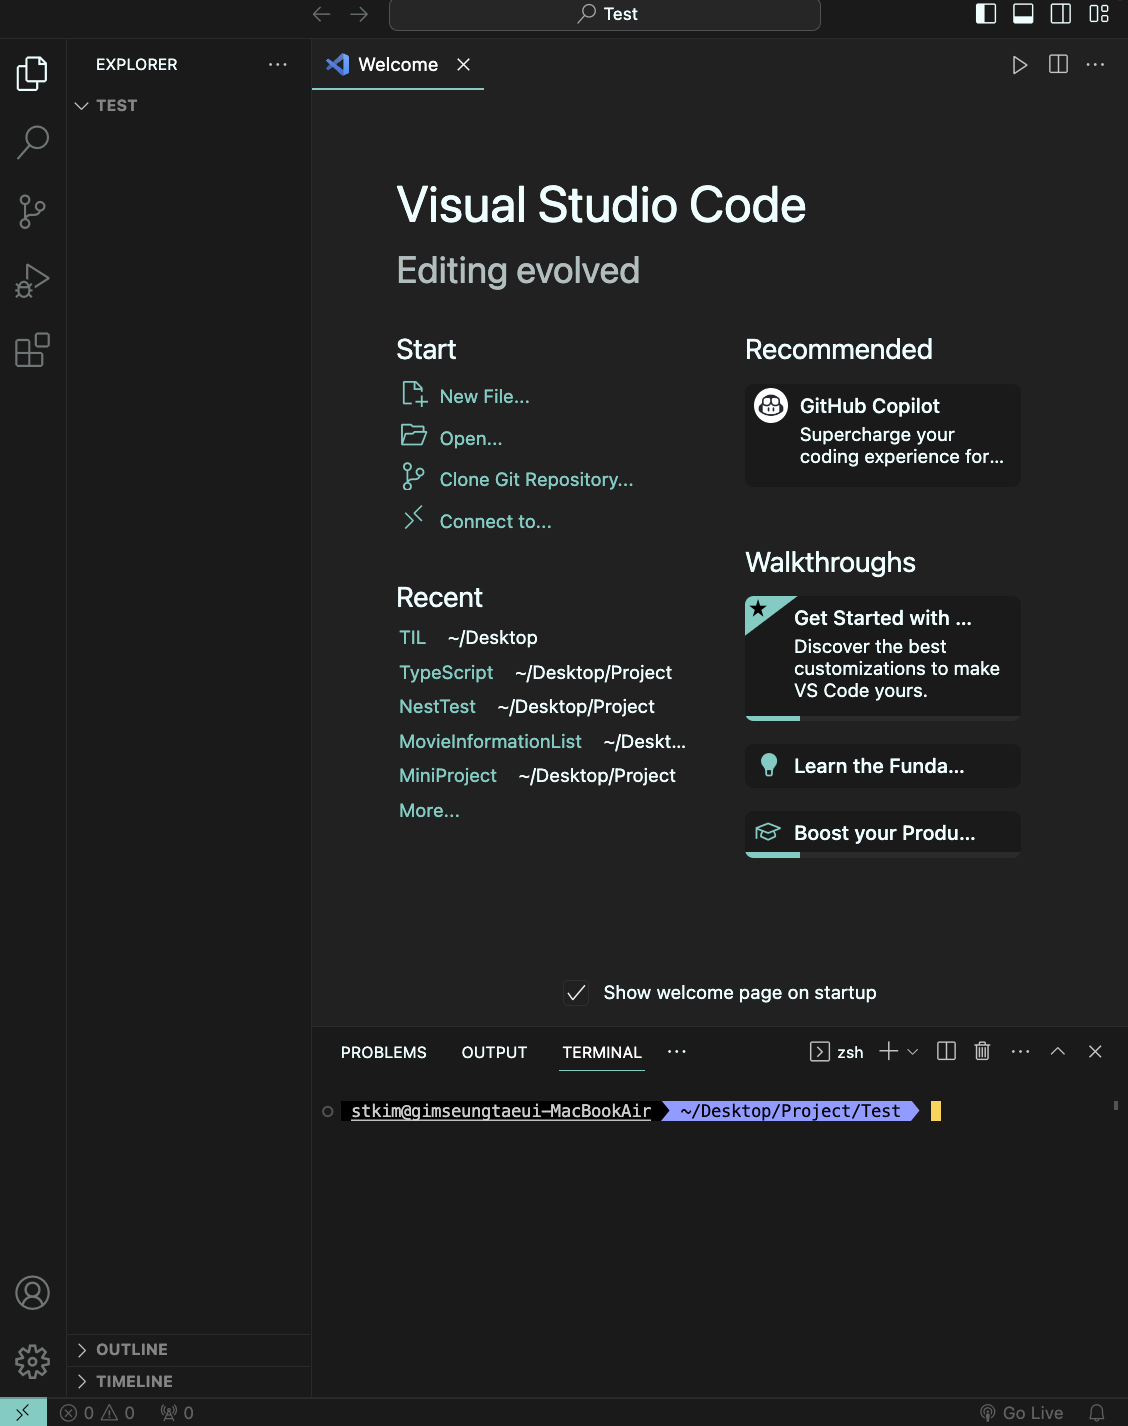Viewport: 1128px width, 1426px height.
Task: Select the TERMINAL panel tab
Action: click(x=602, y=1052)
